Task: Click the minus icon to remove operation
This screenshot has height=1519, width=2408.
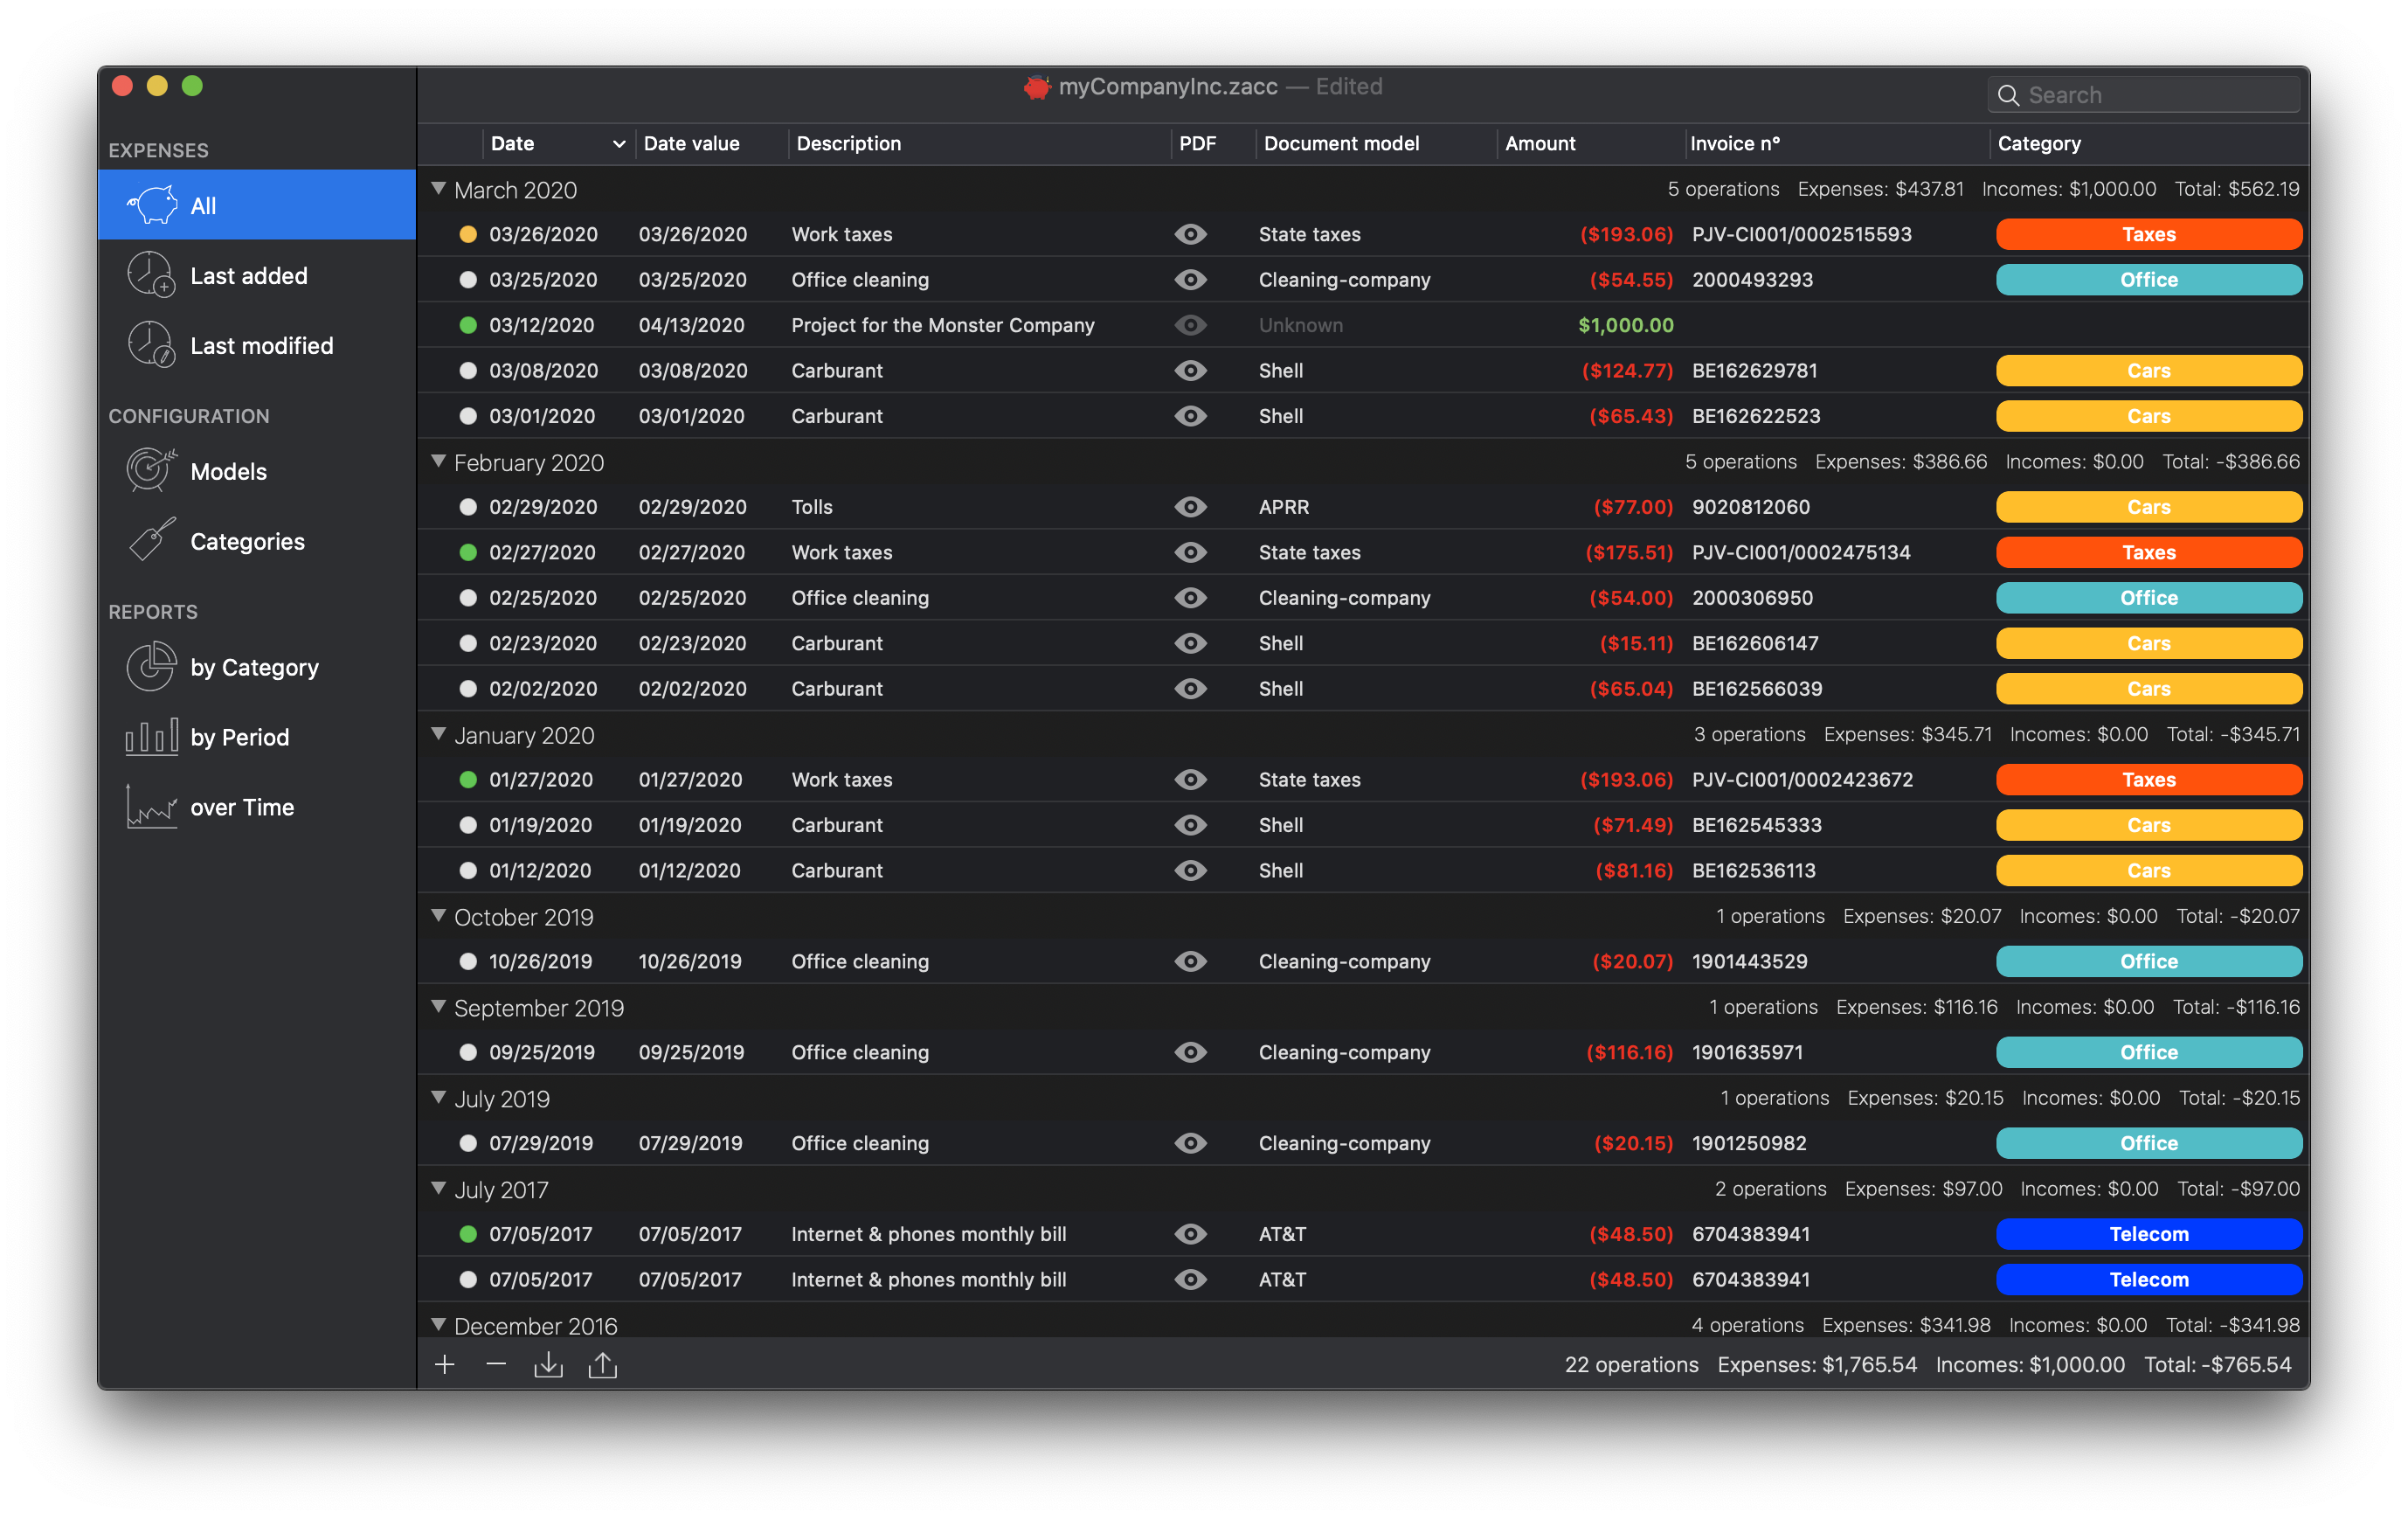Action: point(496,1365)
